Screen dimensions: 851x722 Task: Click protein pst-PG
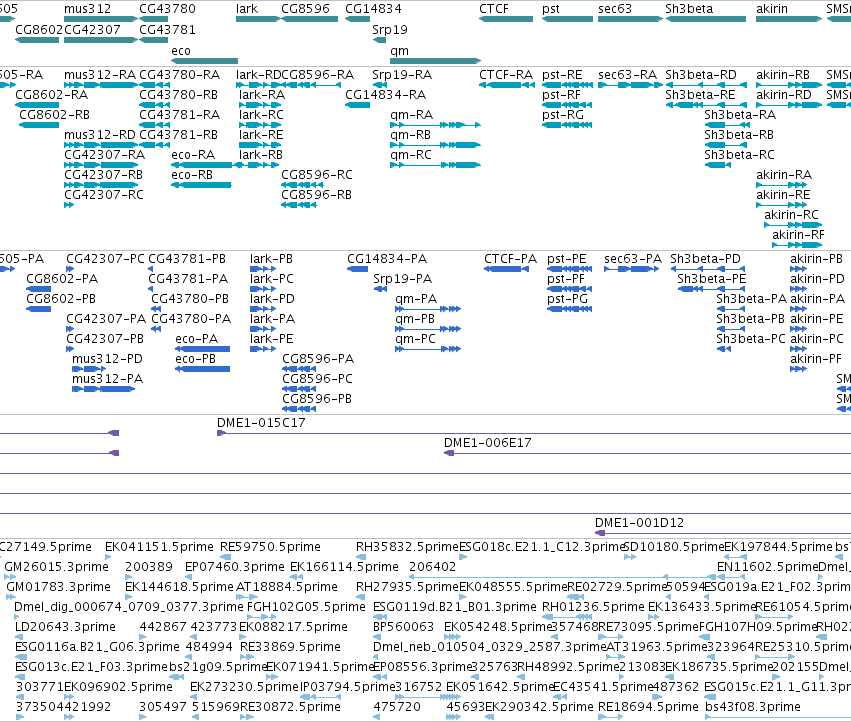click(568, 299)
